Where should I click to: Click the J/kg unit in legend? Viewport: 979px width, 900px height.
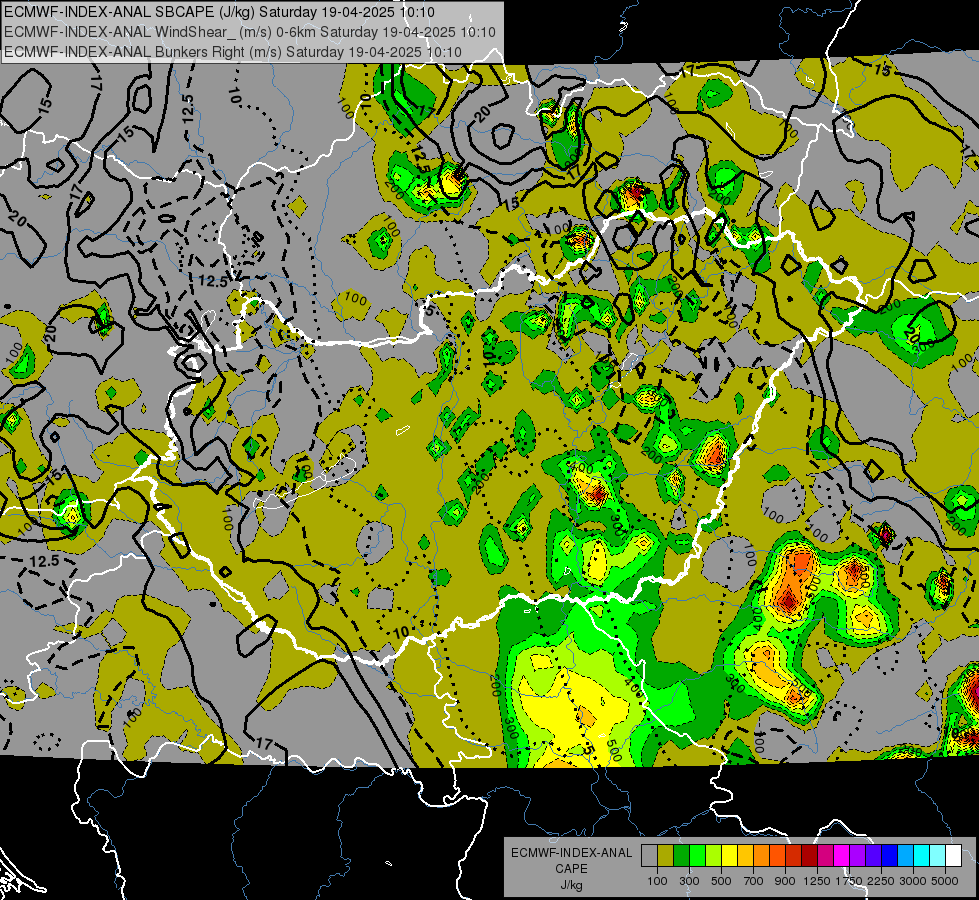click(x=571, y=885)
